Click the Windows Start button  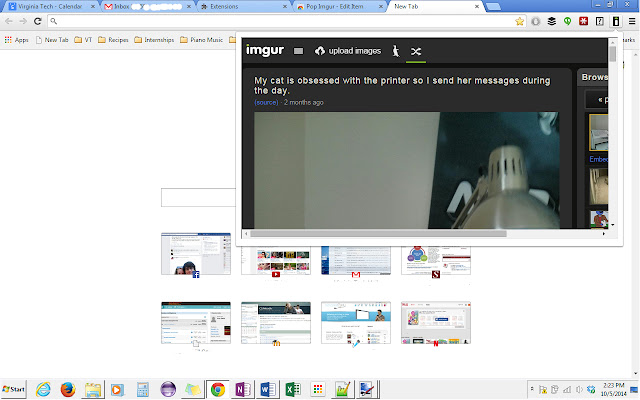13,389
